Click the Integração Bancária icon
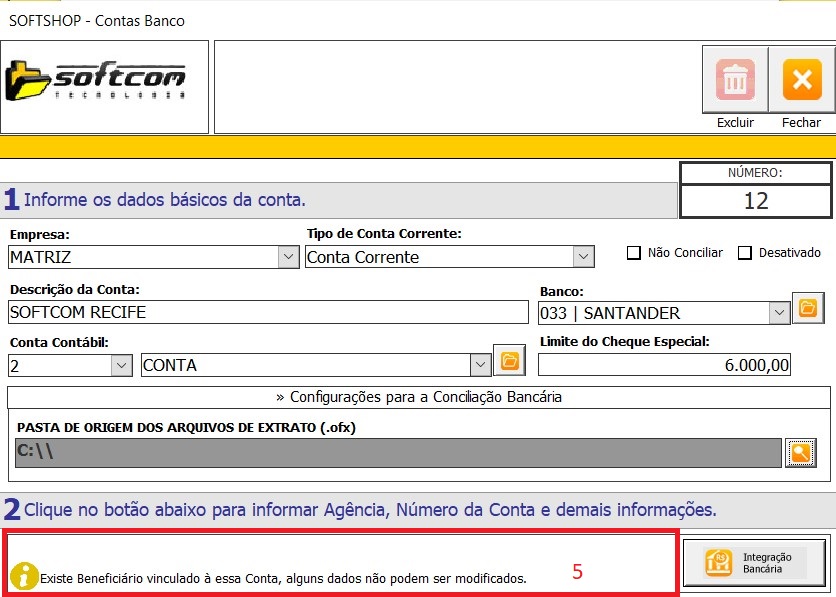The height and width of the screenshot is (597, 836). pyautogui.click(x=717, y=563)
